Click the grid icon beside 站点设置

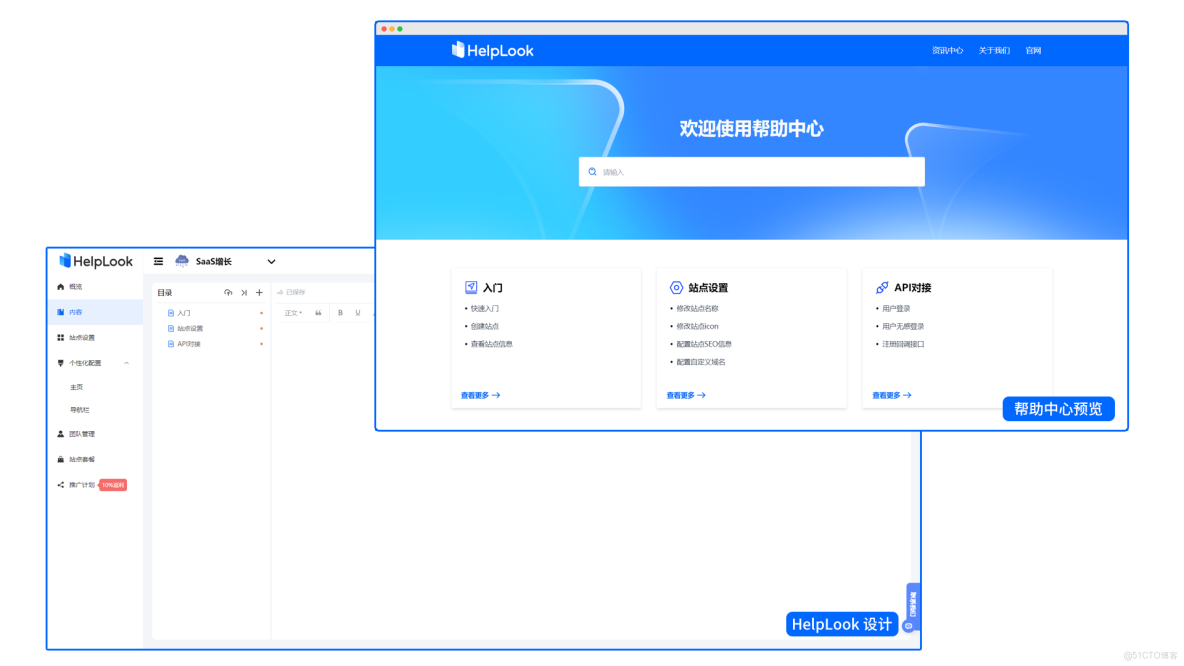coord(60,338)
